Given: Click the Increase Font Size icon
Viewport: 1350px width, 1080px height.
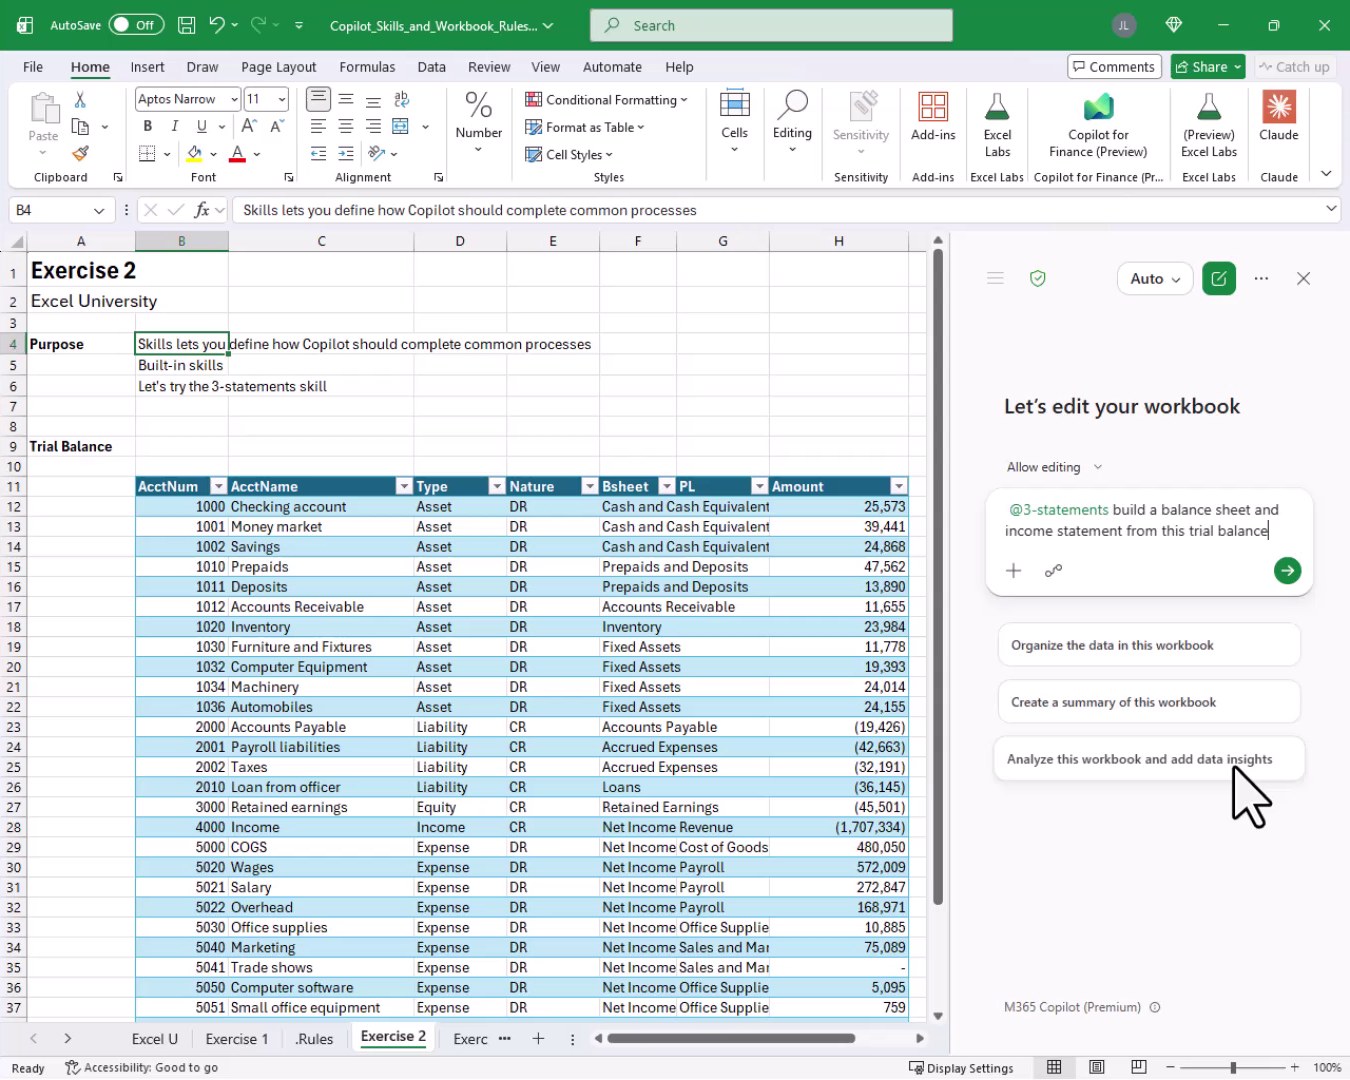Looking at the screenshot, I should tap(249, 126).
